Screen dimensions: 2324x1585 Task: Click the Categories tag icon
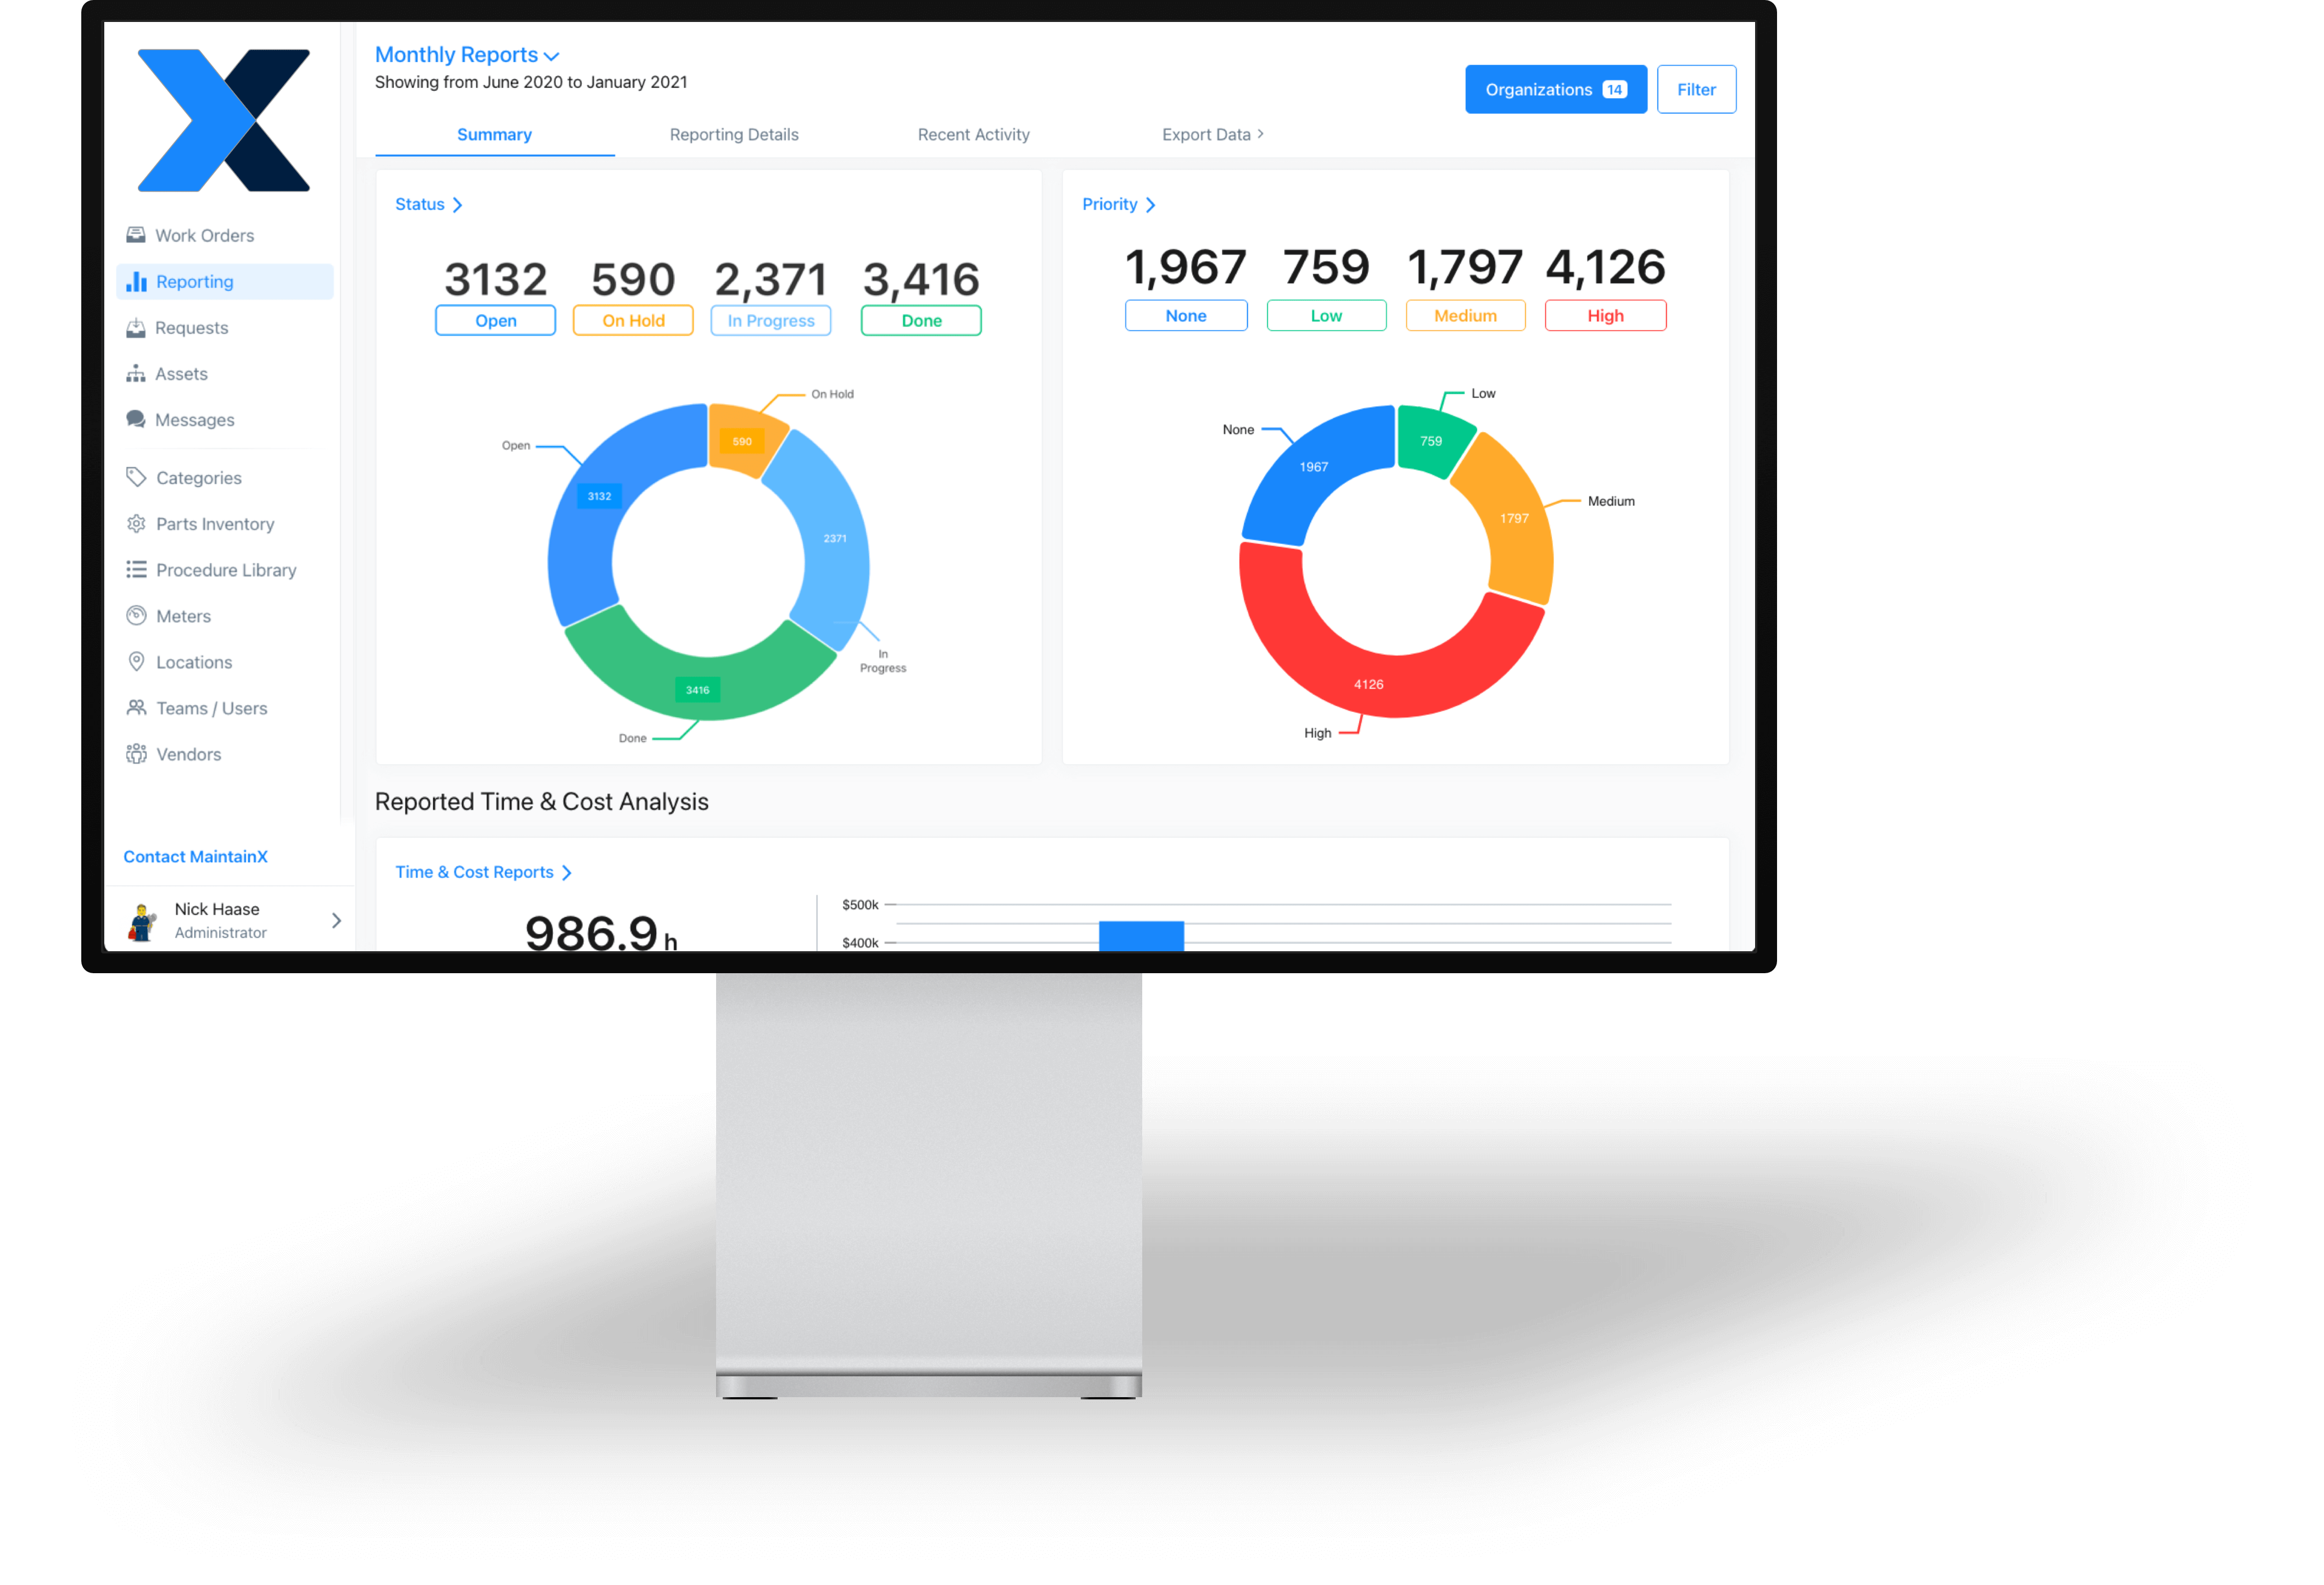pos(136,477)
